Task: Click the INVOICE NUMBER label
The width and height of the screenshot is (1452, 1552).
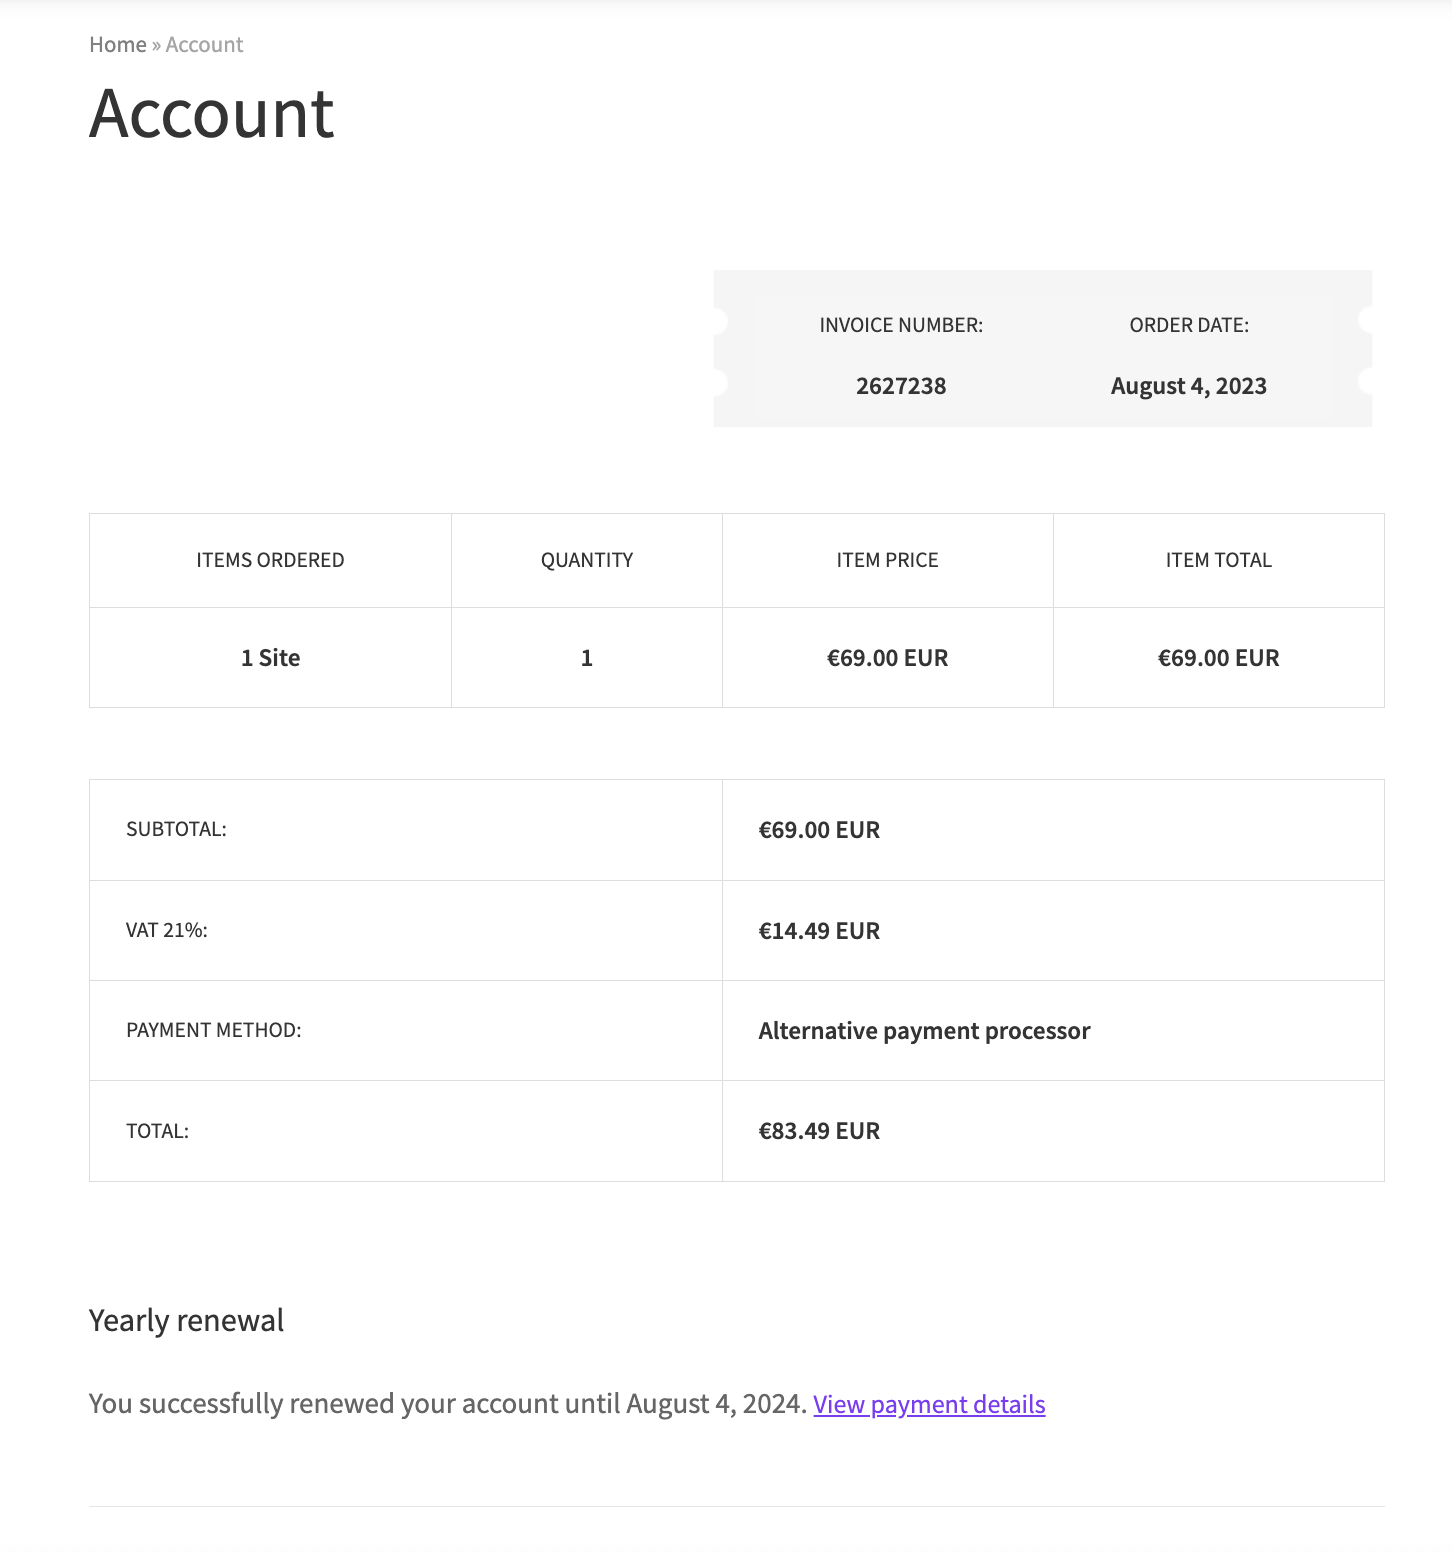Action: click(901, 325)
